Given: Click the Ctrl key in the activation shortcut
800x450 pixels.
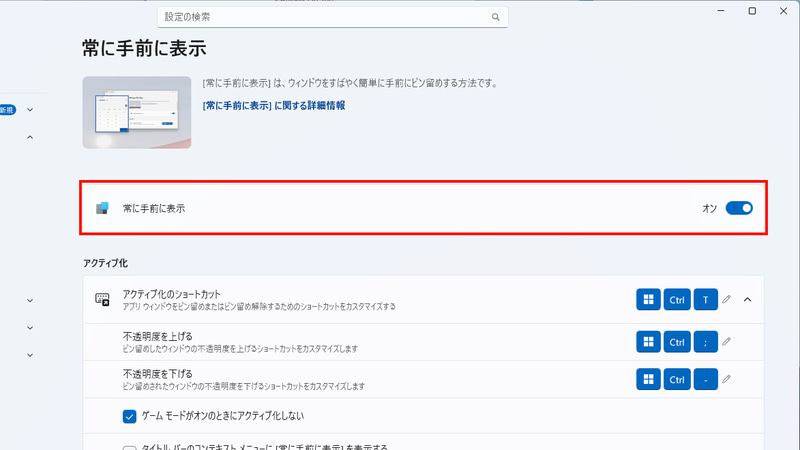Looking at the screenshot, I should [x=677, y=299].
